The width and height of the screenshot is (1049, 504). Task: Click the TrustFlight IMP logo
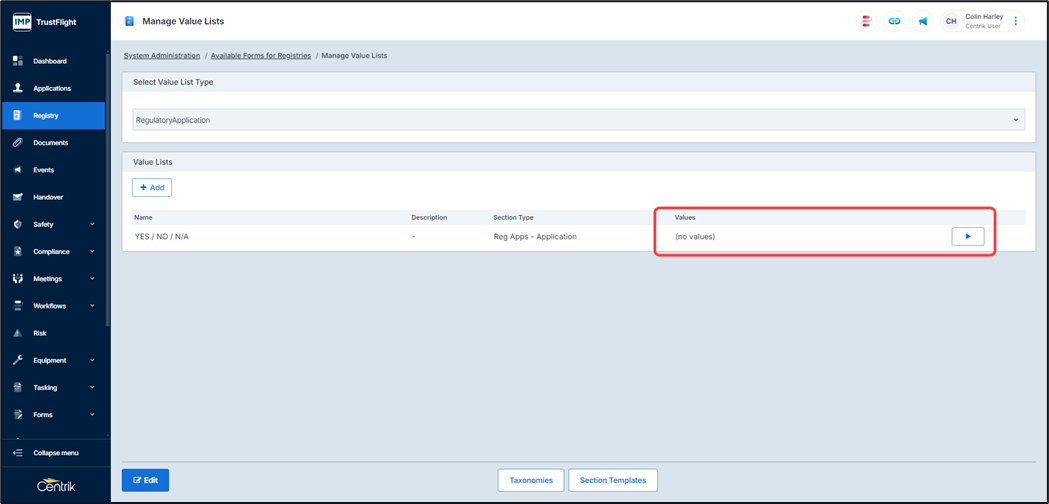(x=22, y=21)
